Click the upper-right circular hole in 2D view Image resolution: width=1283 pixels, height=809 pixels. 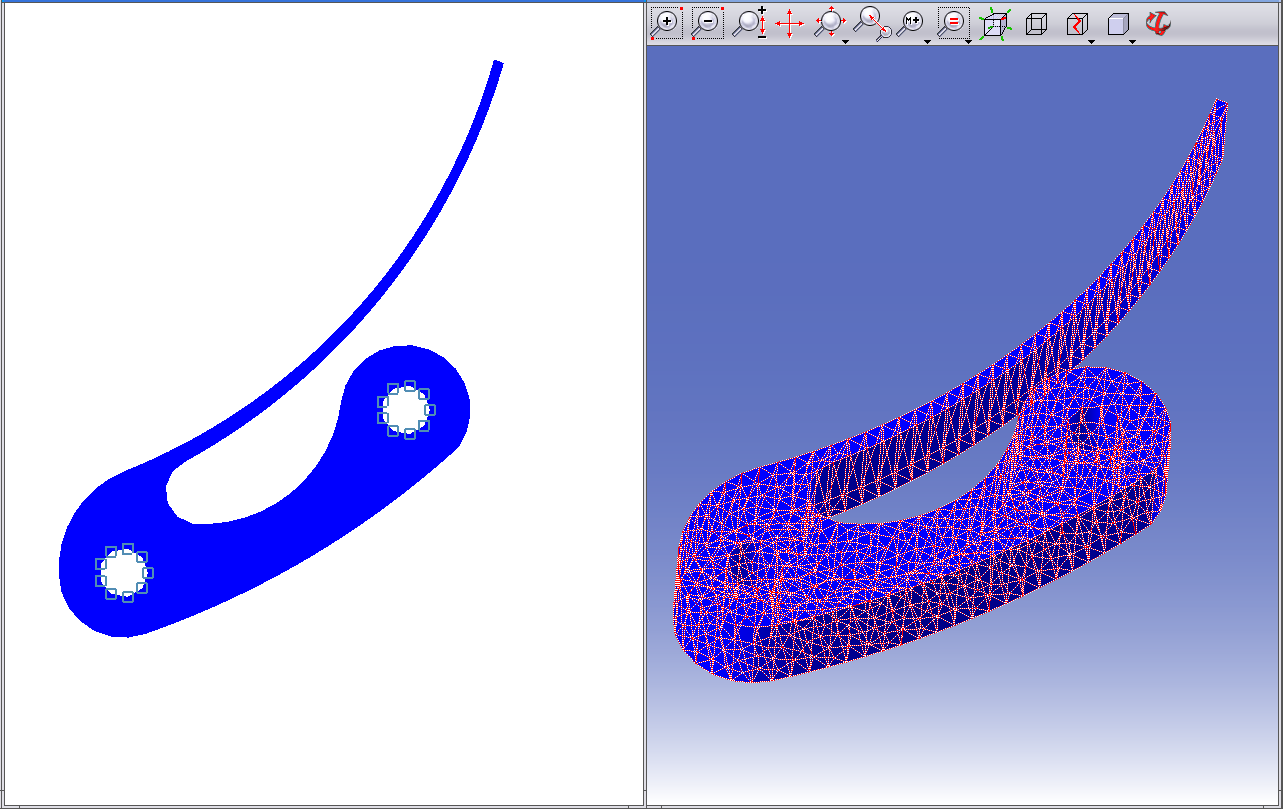point(405,409)
